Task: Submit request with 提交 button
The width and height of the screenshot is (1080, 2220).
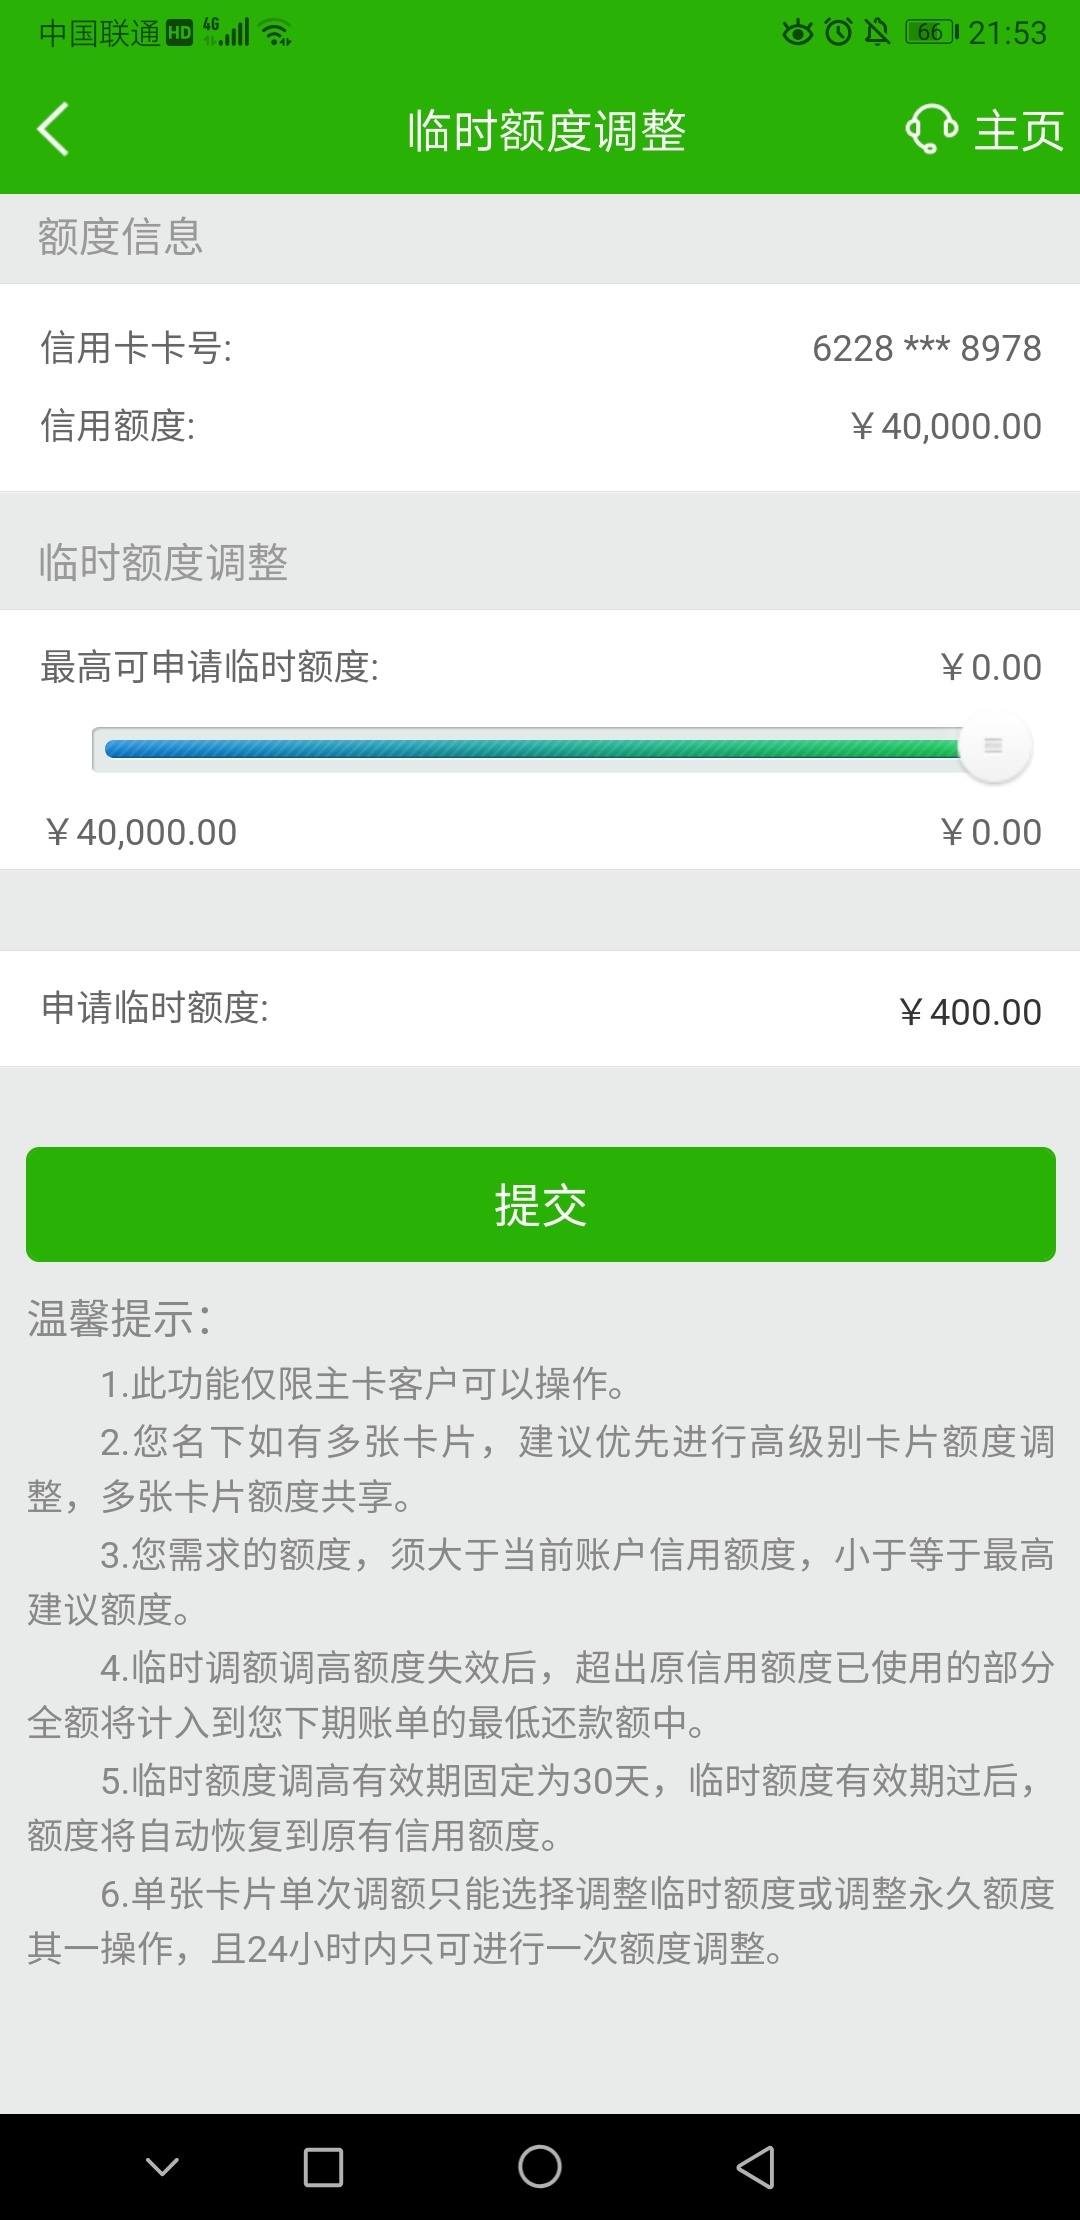Action: click(540, 1204)
